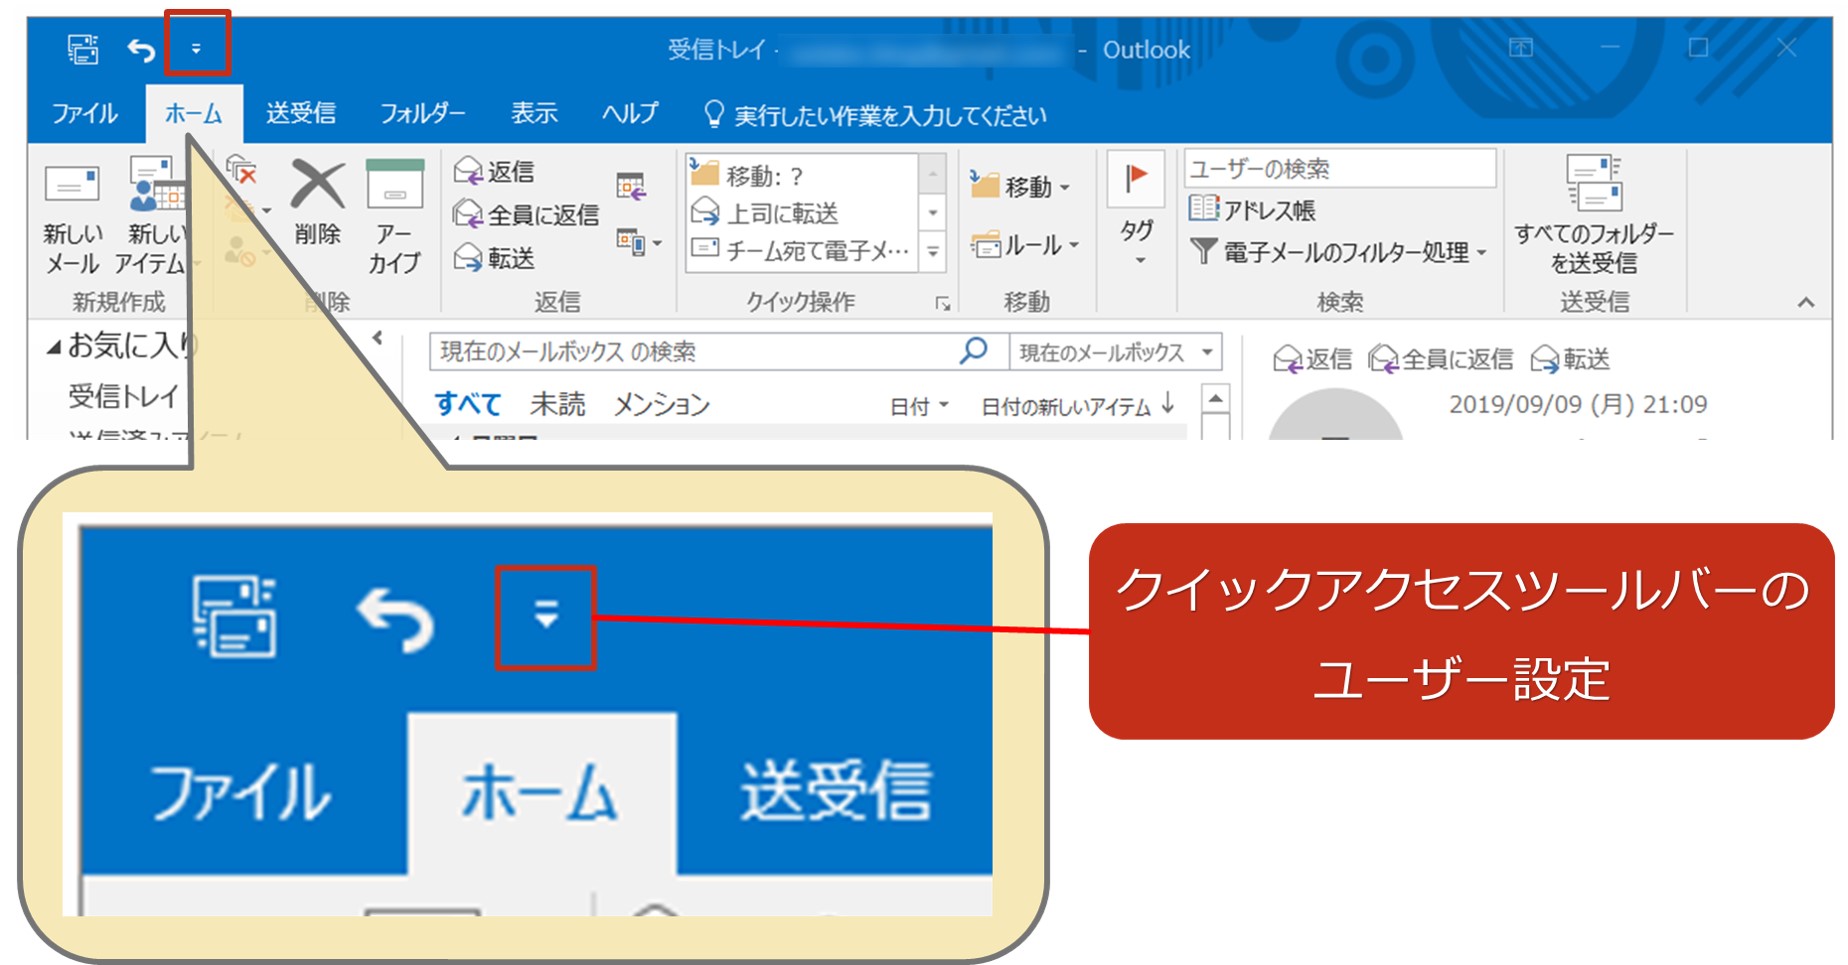Select 受信トレイ in the folder pane
Viewport: 1848px width, 965px height.
click(x=123, y=396)
